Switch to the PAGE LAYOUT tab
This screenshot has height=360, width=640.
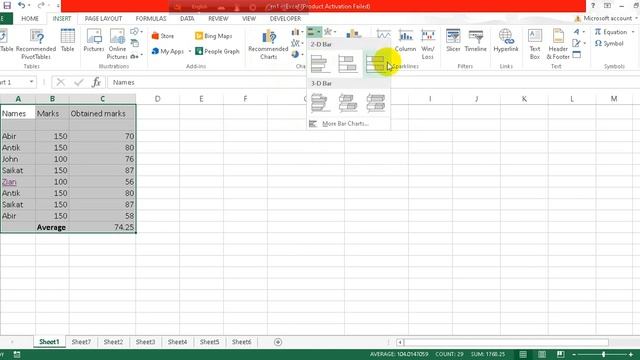(103, 19)
